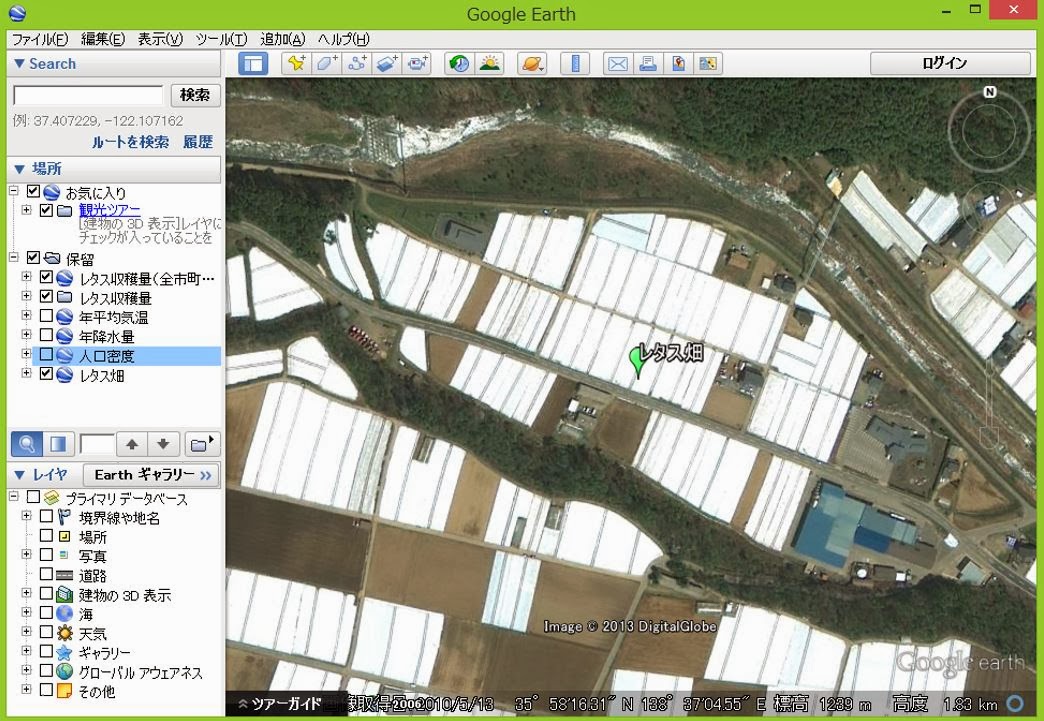Print the current view icon

648,64
